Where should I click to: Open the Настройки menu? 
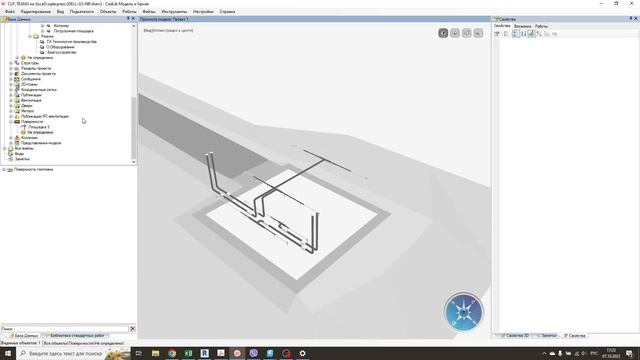pyautogui.click(x=203, y=12)
